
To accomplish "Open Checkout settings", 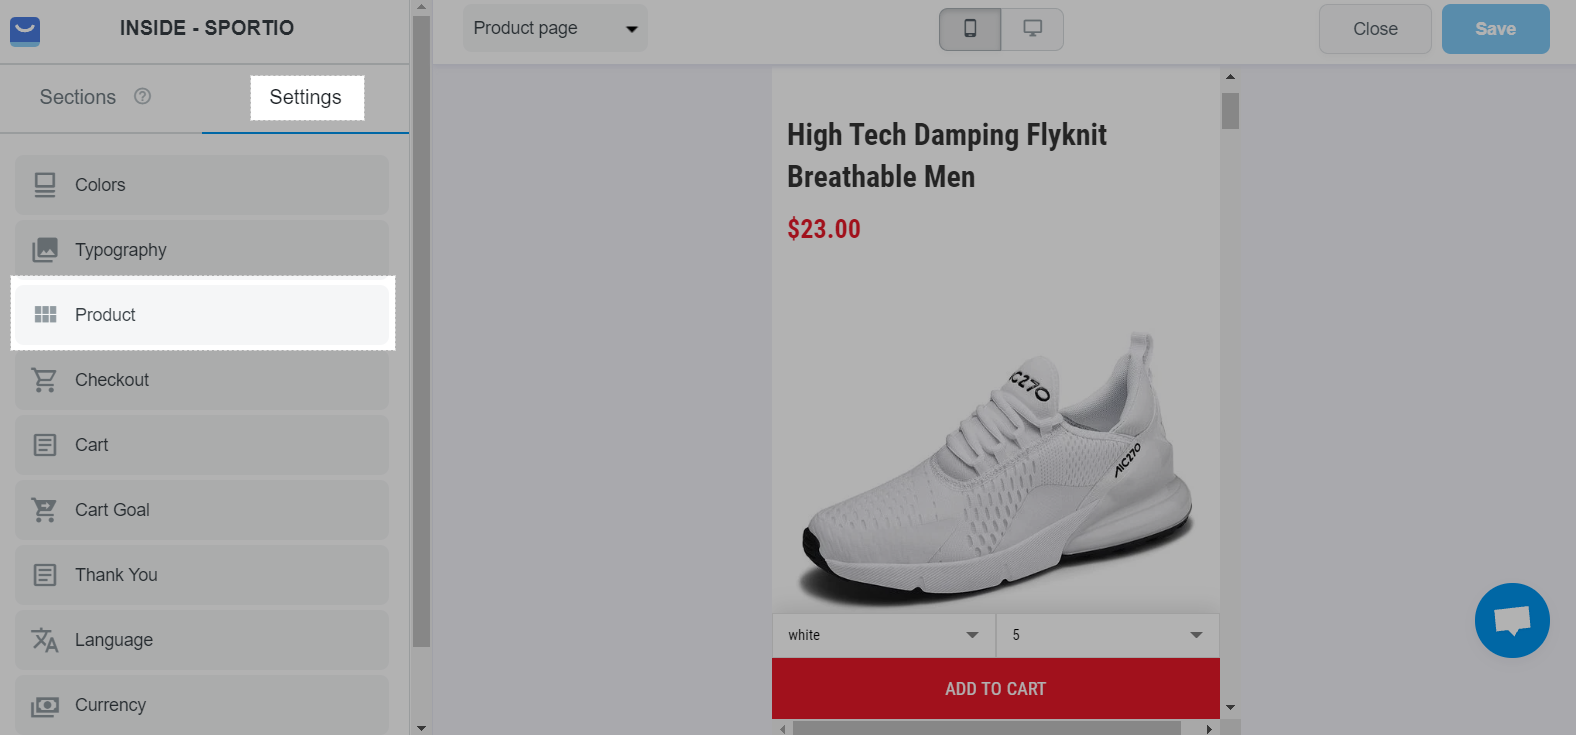I will point(202,380).
